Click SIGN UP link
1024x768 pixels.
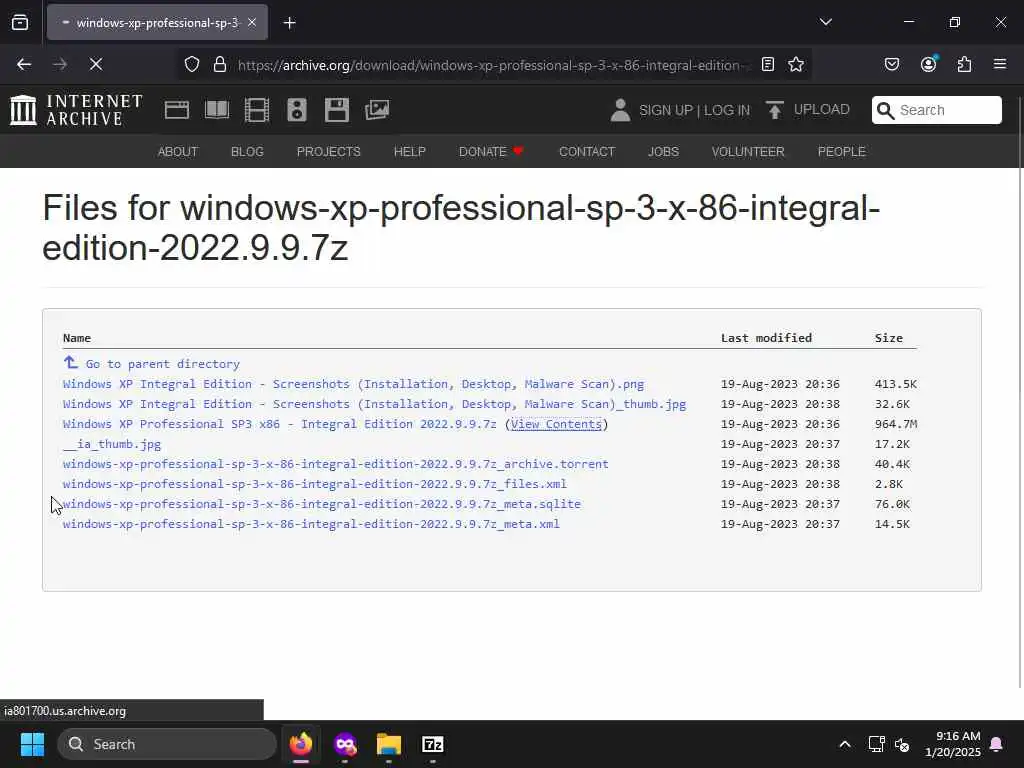pos(666,110)
